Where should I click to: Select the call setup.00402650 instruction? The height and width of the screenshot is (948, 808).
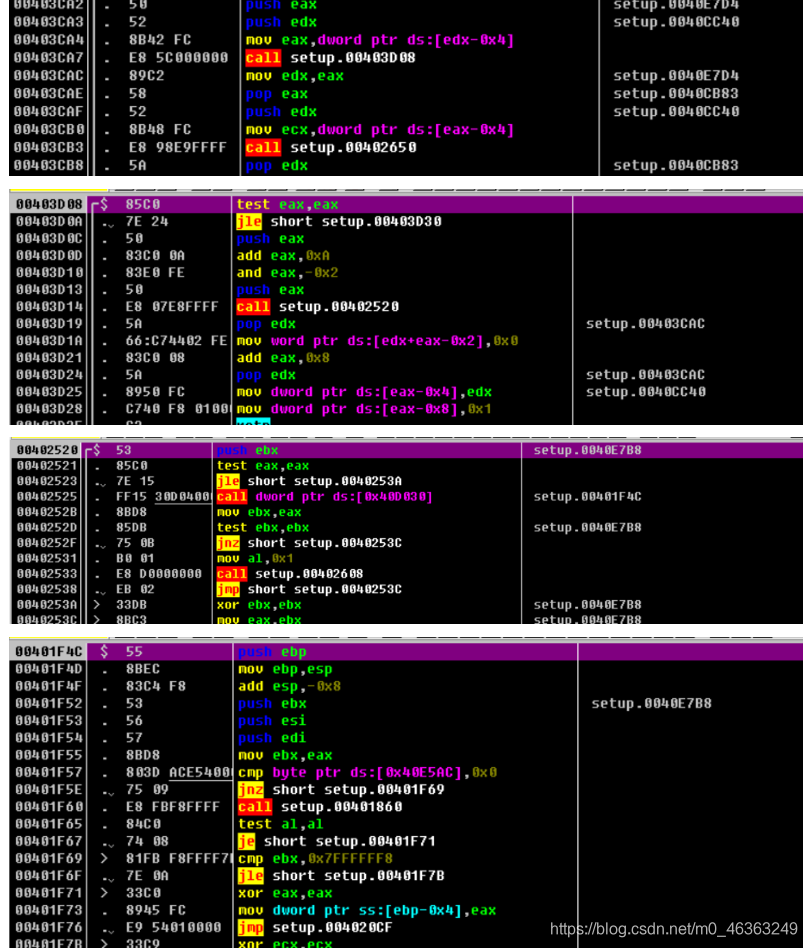point(331,148)
